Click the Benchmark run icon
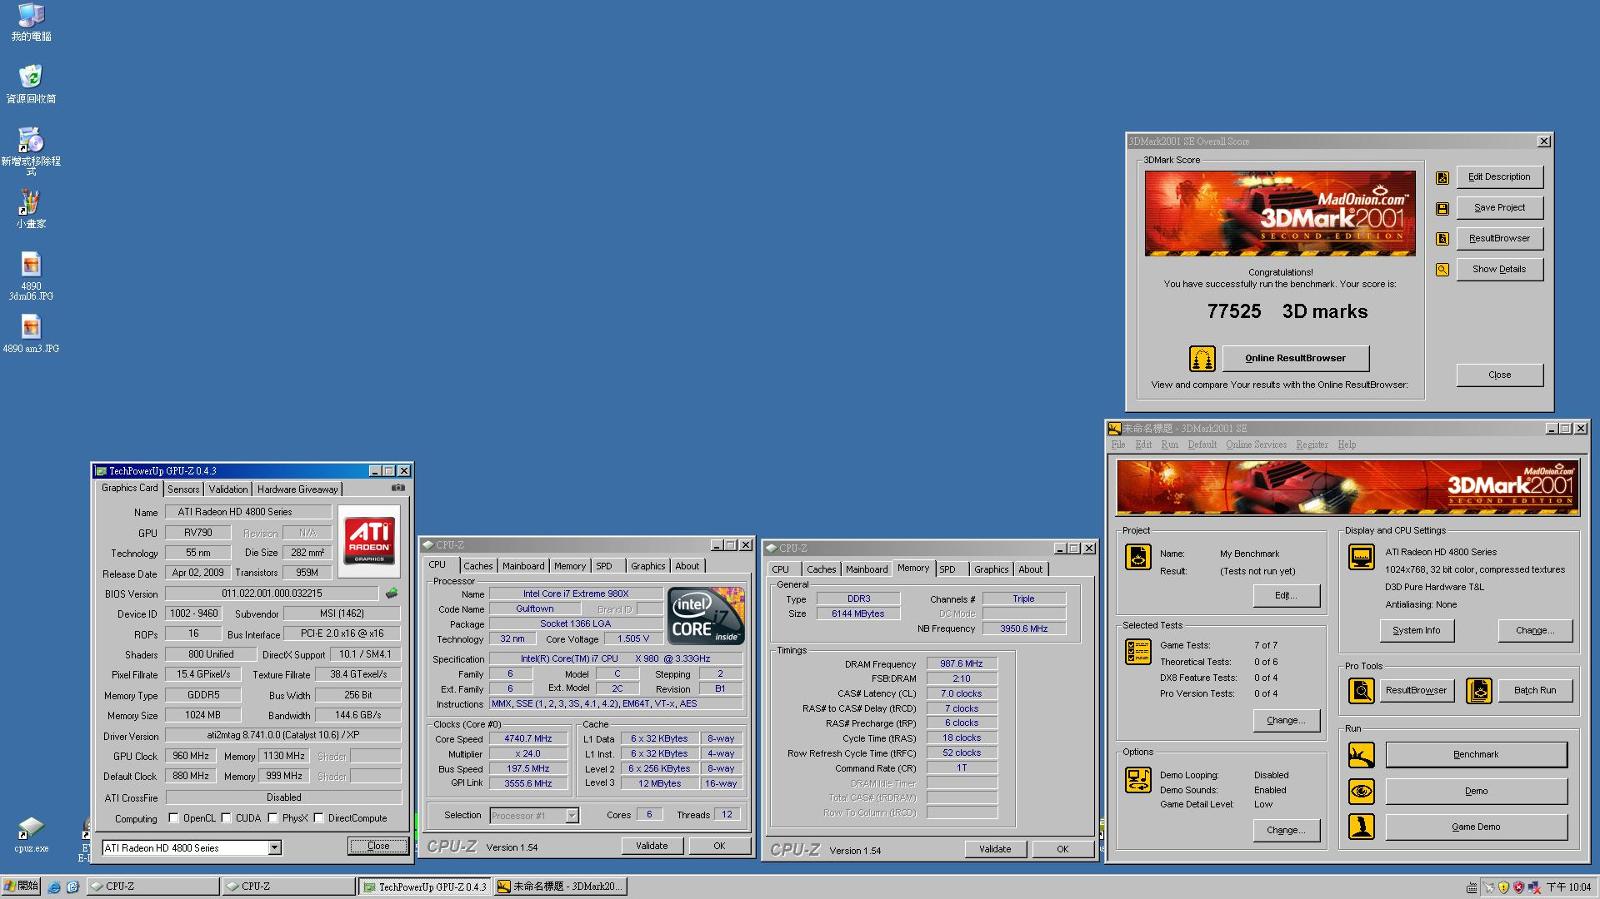This screenshot has width=1600, height=899. point(1361,755)
